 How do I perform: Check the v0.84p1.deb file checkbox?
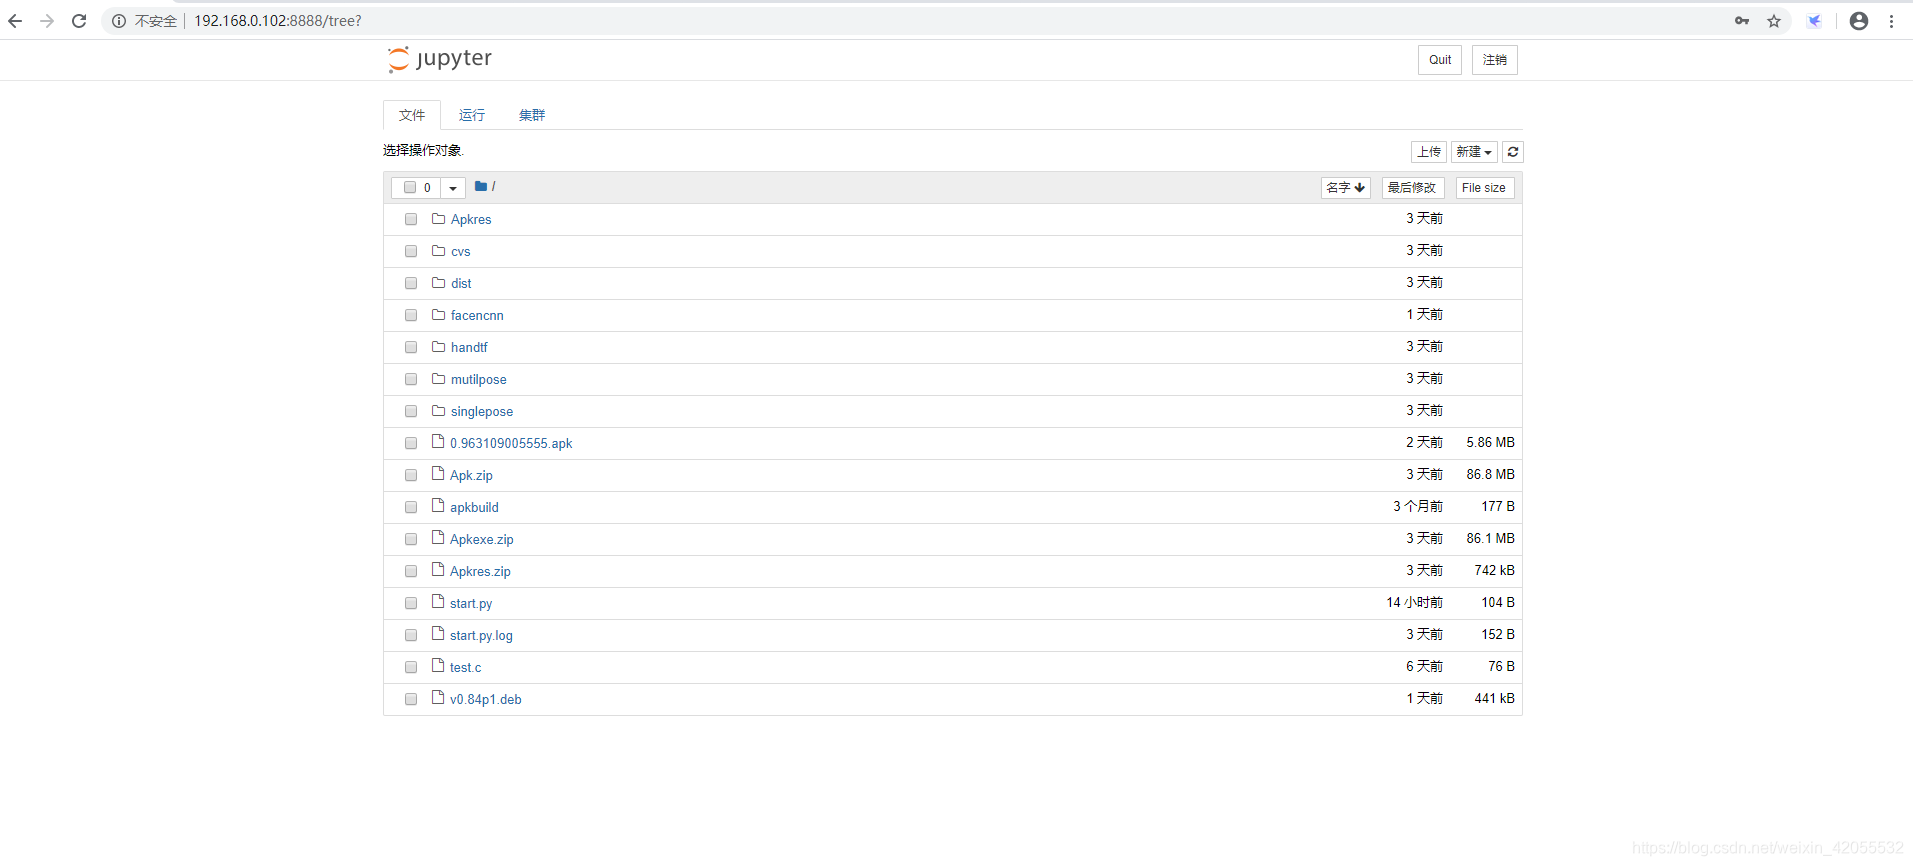411,699
